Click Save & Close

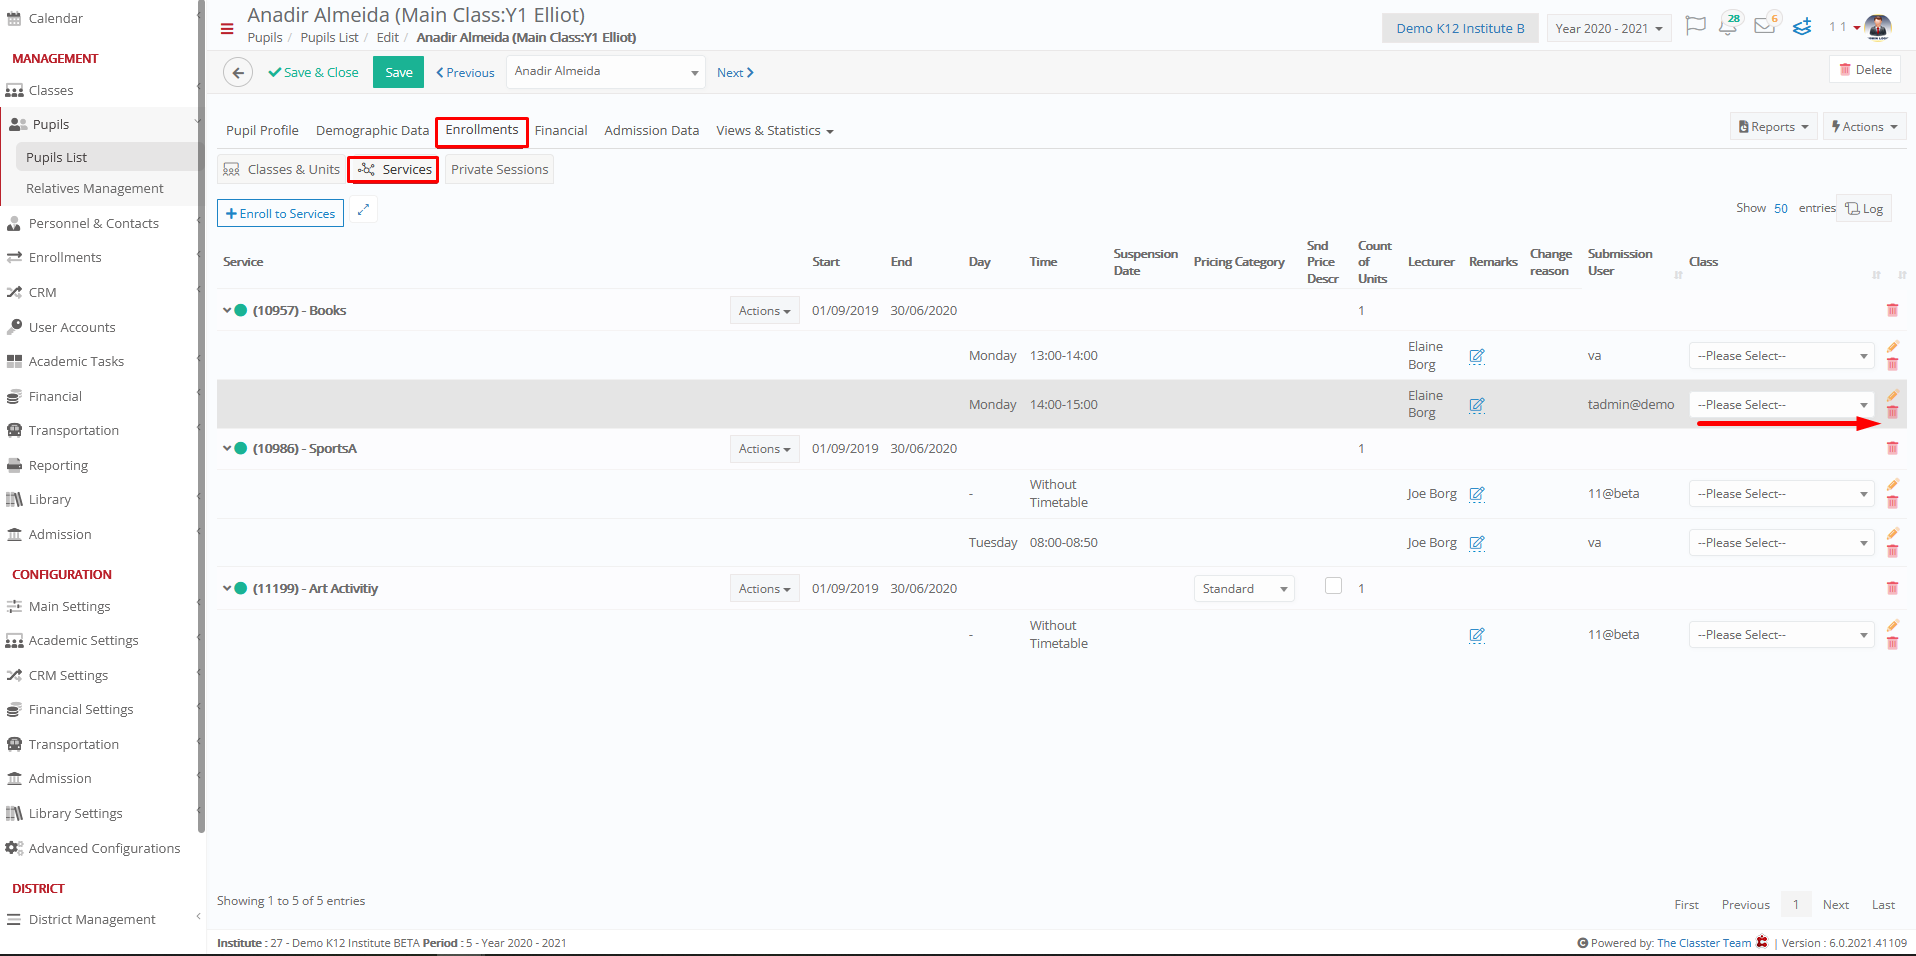point(313,72)
